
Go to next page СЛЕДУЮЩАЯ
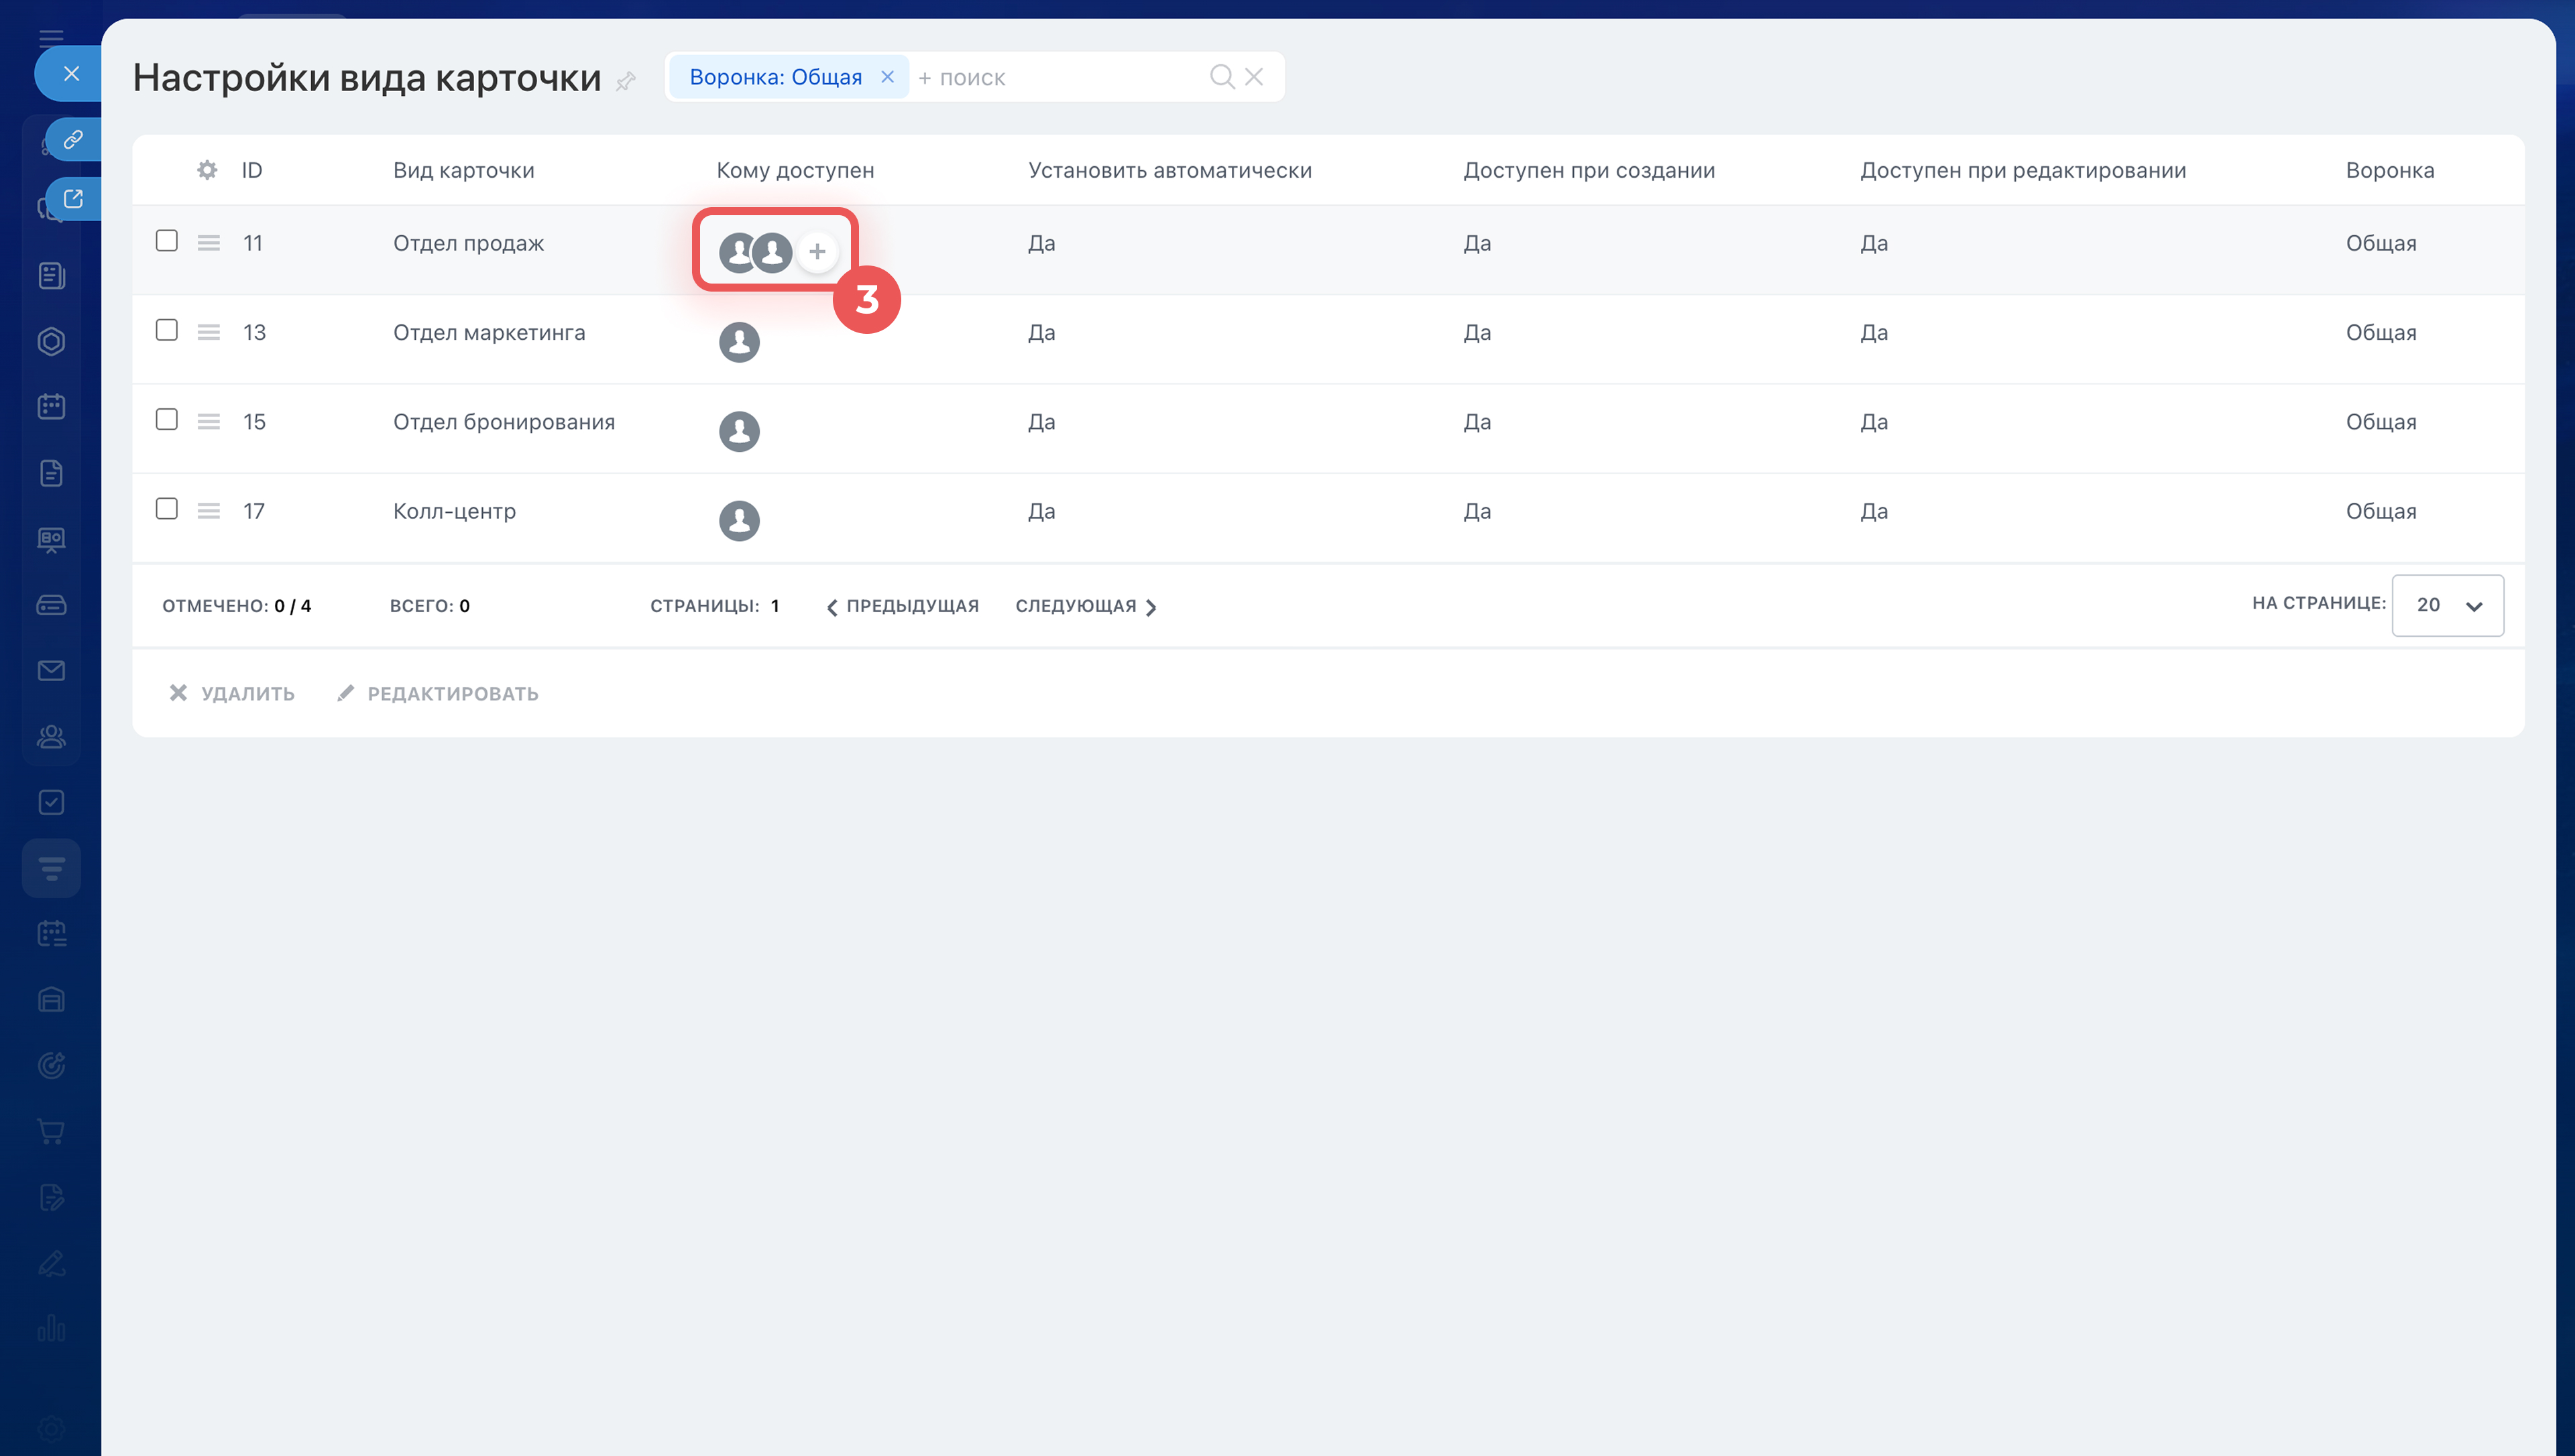[1085, 606]
